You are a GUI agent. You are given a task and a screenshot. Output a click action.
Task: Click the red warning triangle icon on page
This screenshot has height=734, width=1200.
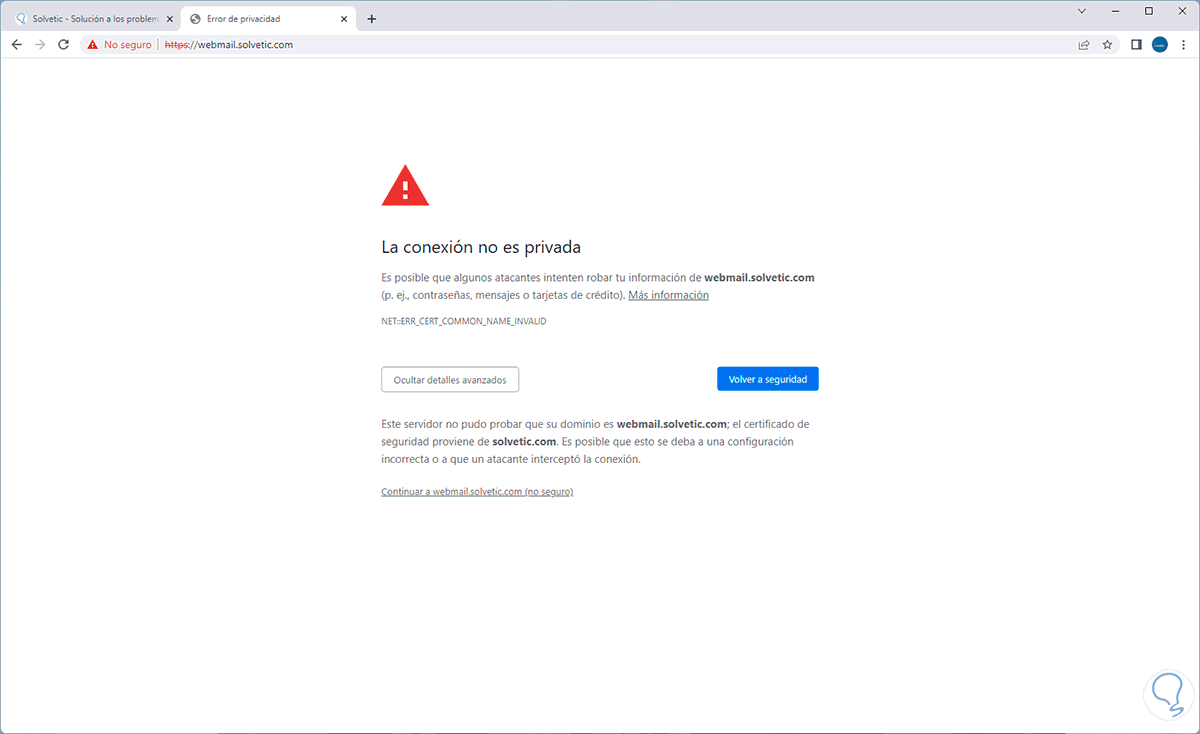pyautogui.click(x=405, y=186)
